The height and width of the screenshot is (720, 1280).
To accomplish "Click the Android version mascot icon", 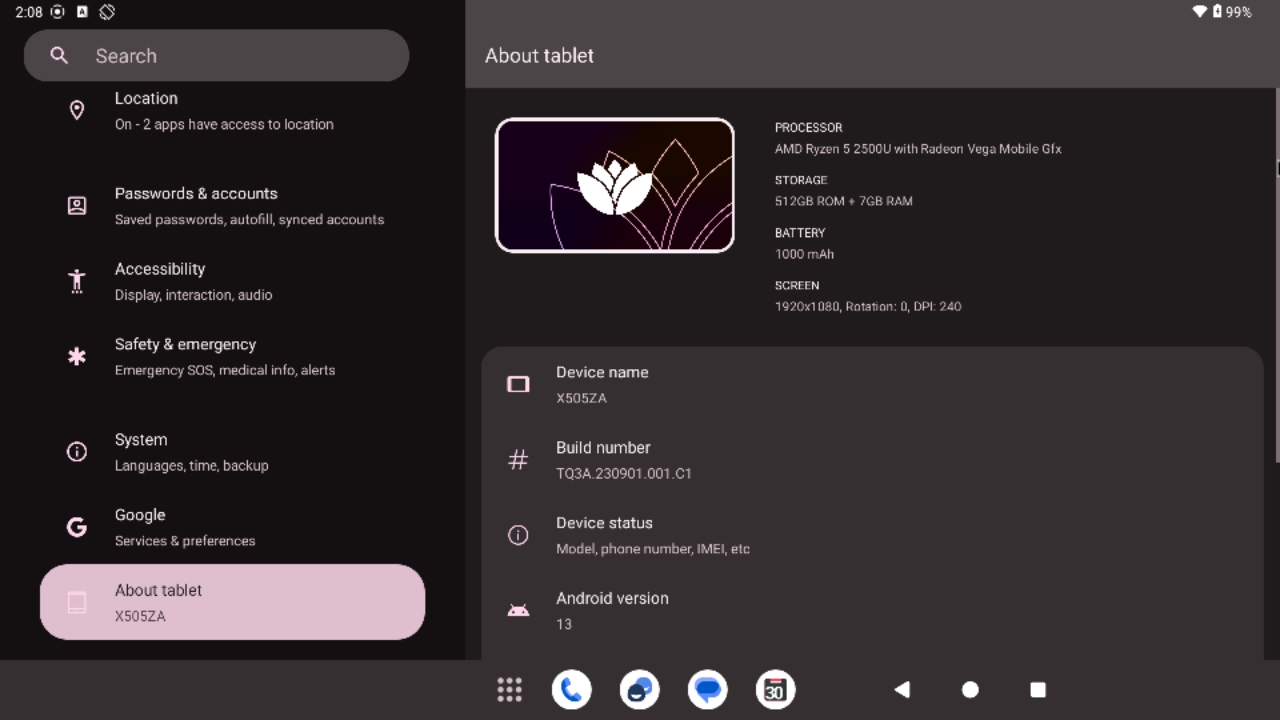I will coord(518,610).
